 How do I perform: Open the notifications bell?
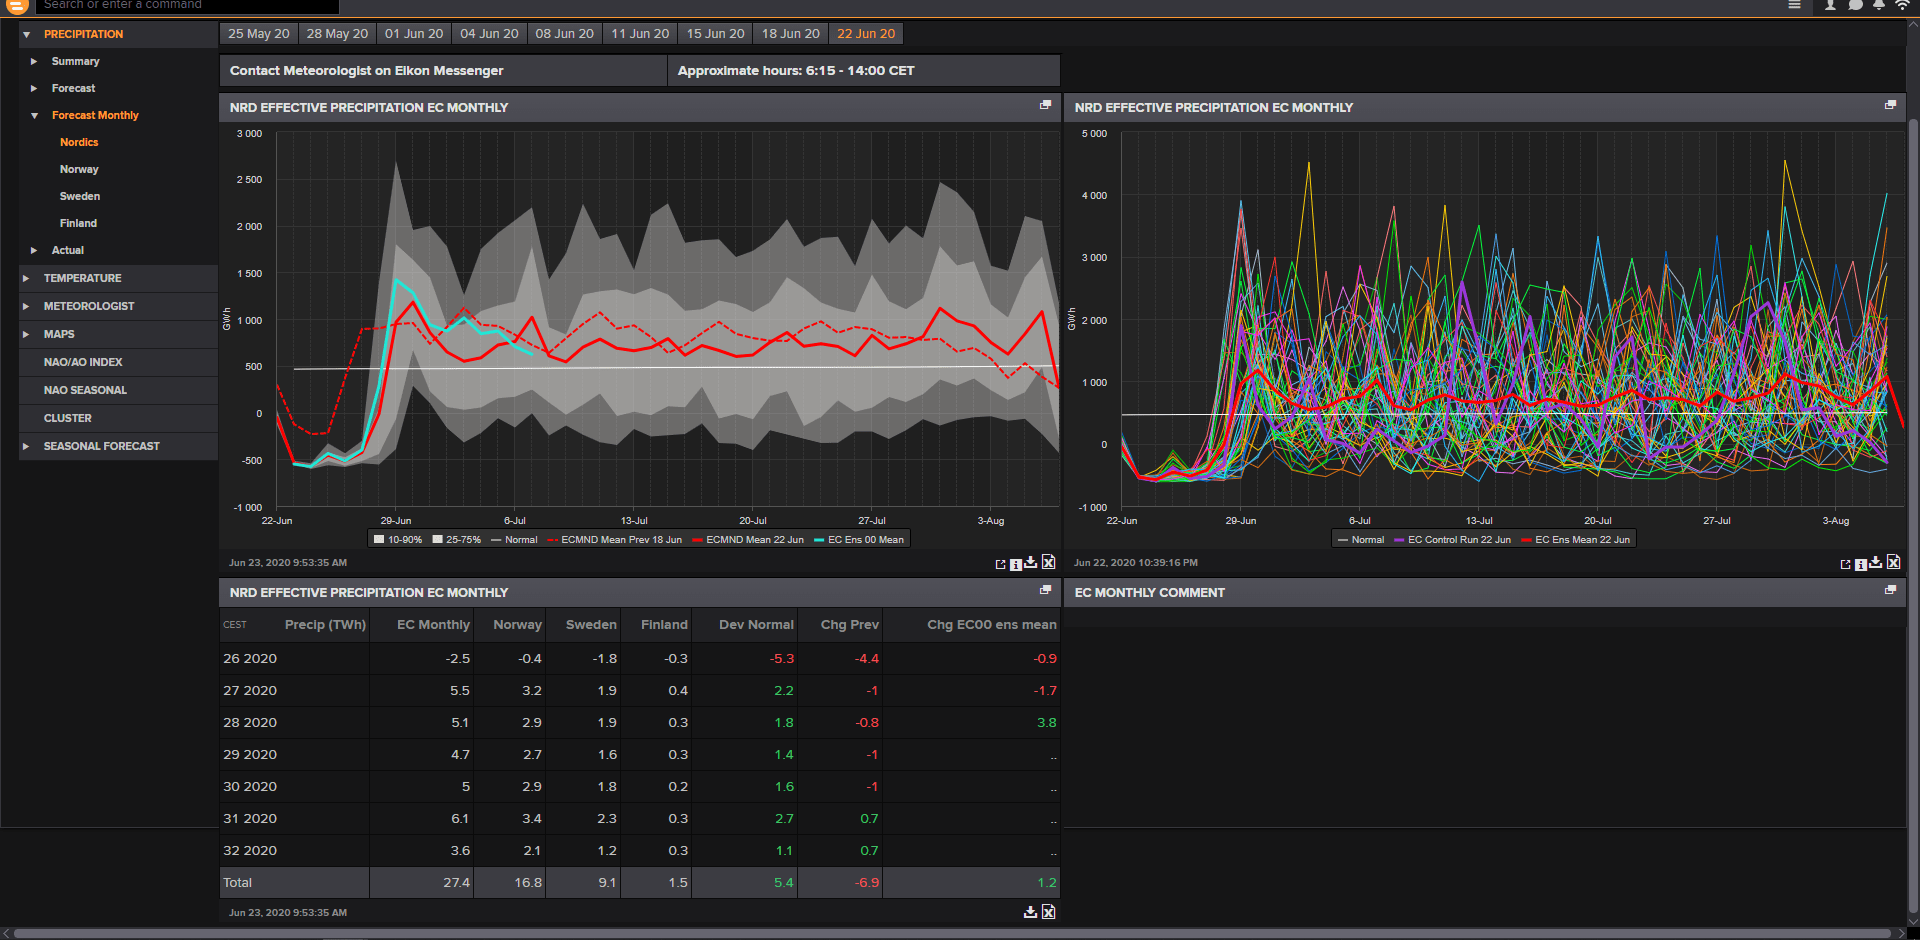[1879, 5]
